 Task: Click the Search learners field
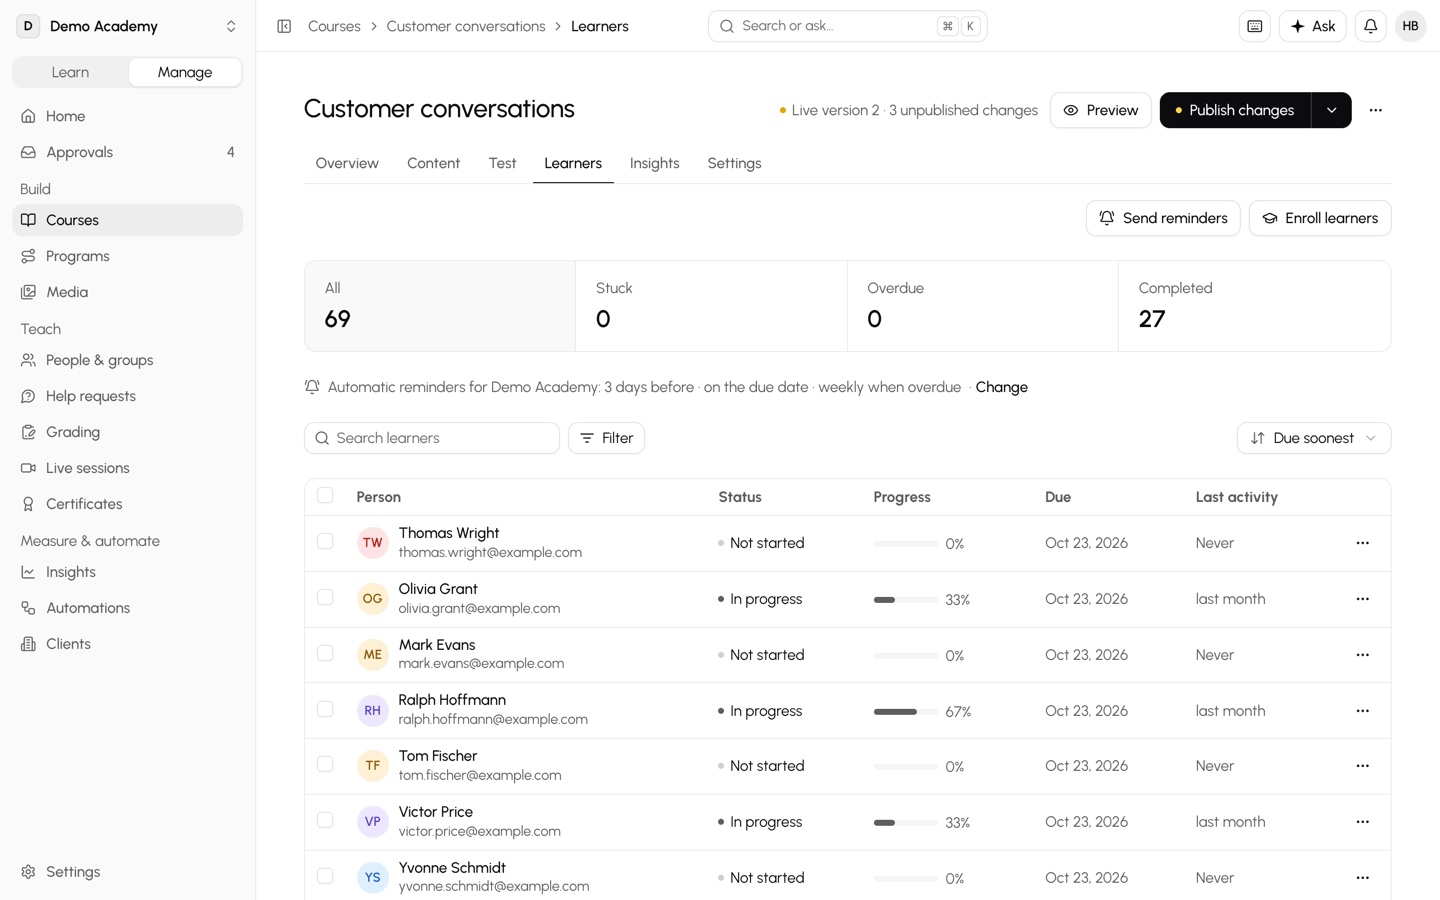click(432, 438)
